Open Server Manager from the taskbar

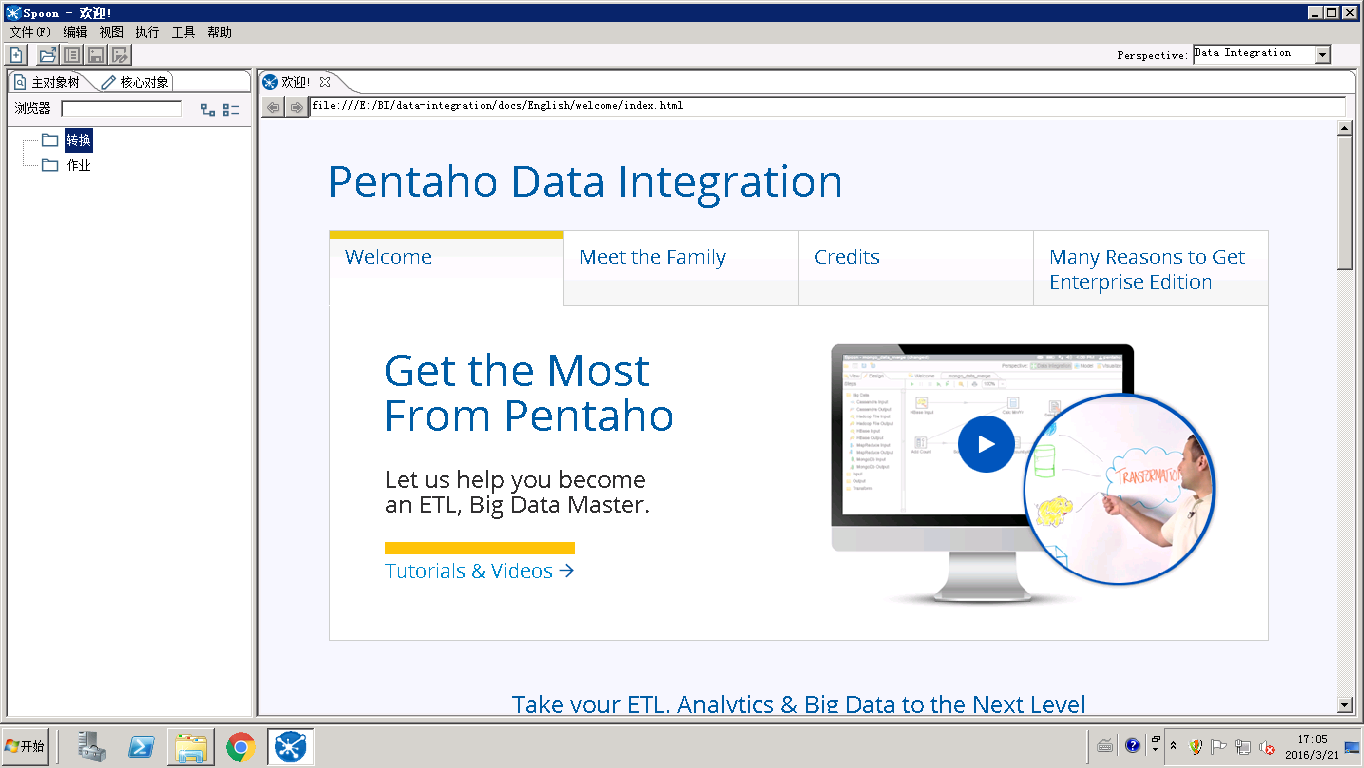coord(92,747)
